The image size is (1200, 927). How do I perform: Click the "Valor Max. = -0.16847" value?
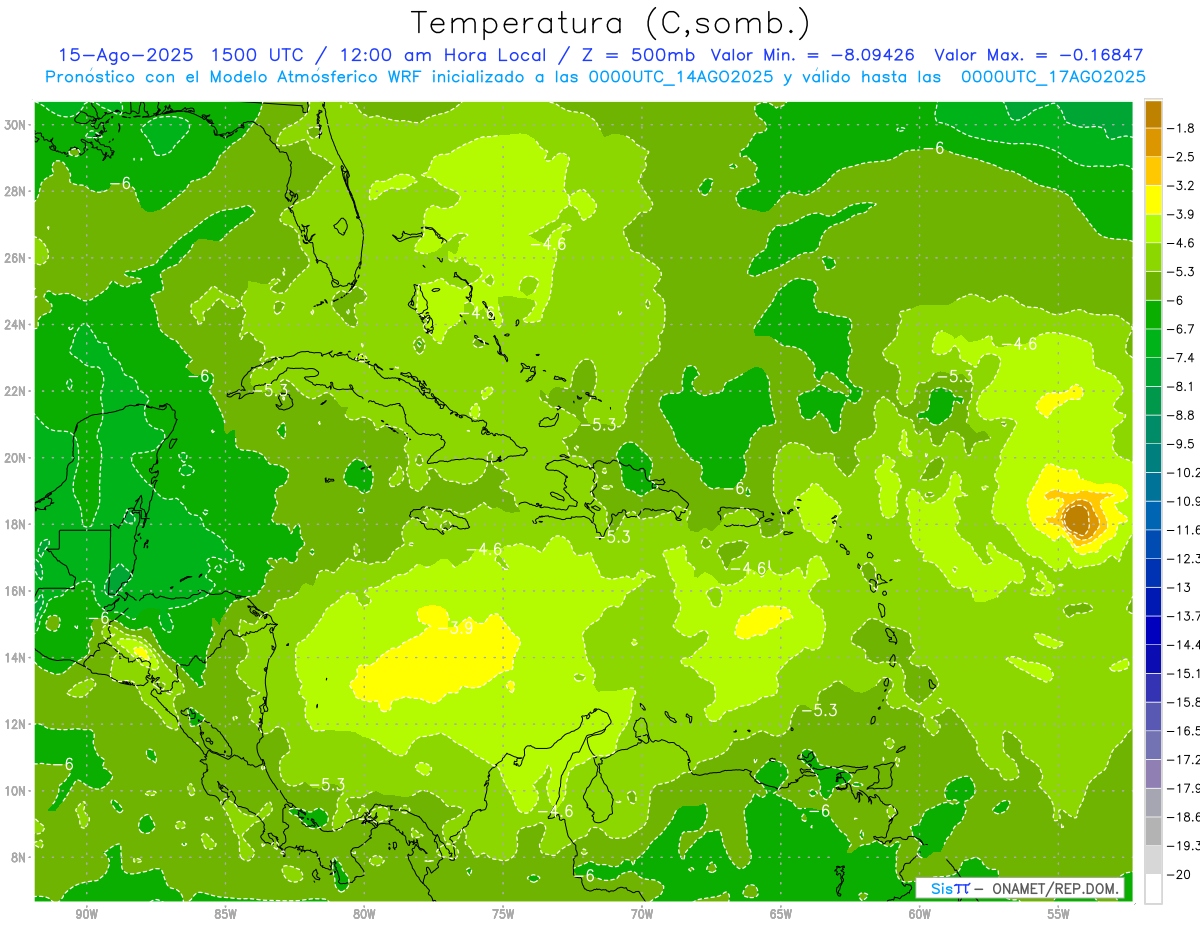point(1038,55)
